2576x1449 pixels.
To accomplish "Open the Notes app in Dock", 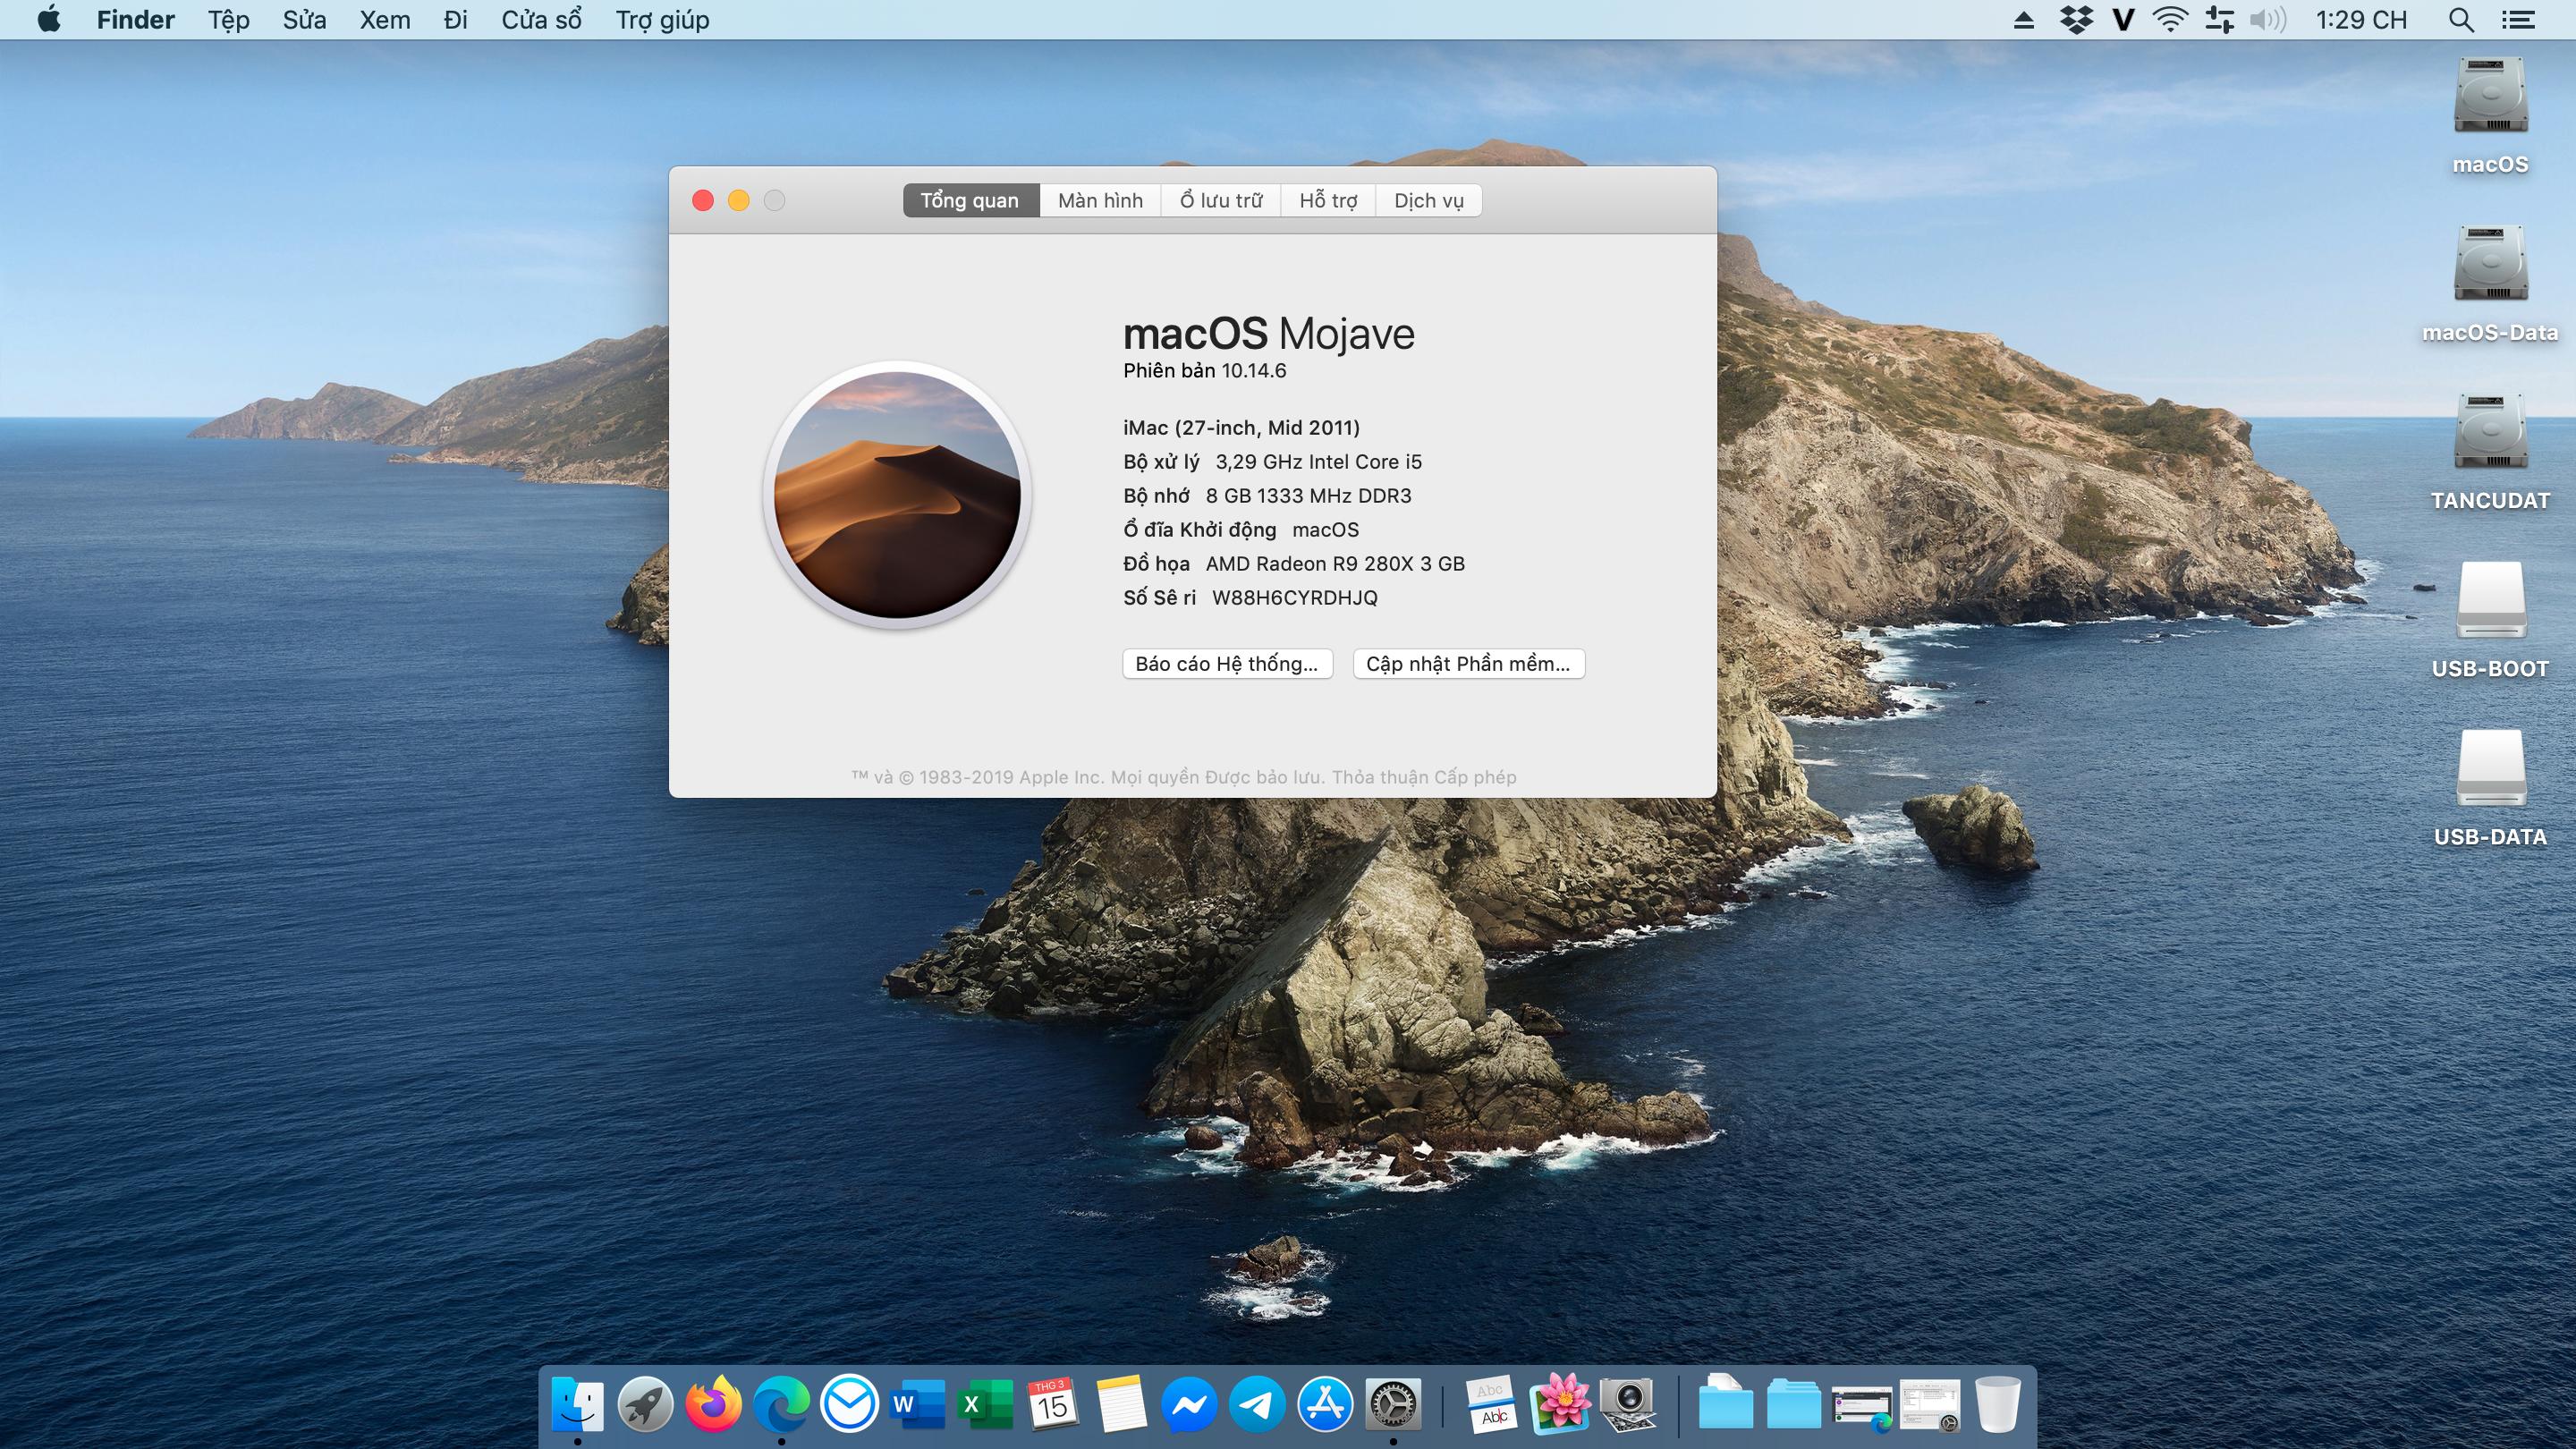I will pos(1121,1405).
